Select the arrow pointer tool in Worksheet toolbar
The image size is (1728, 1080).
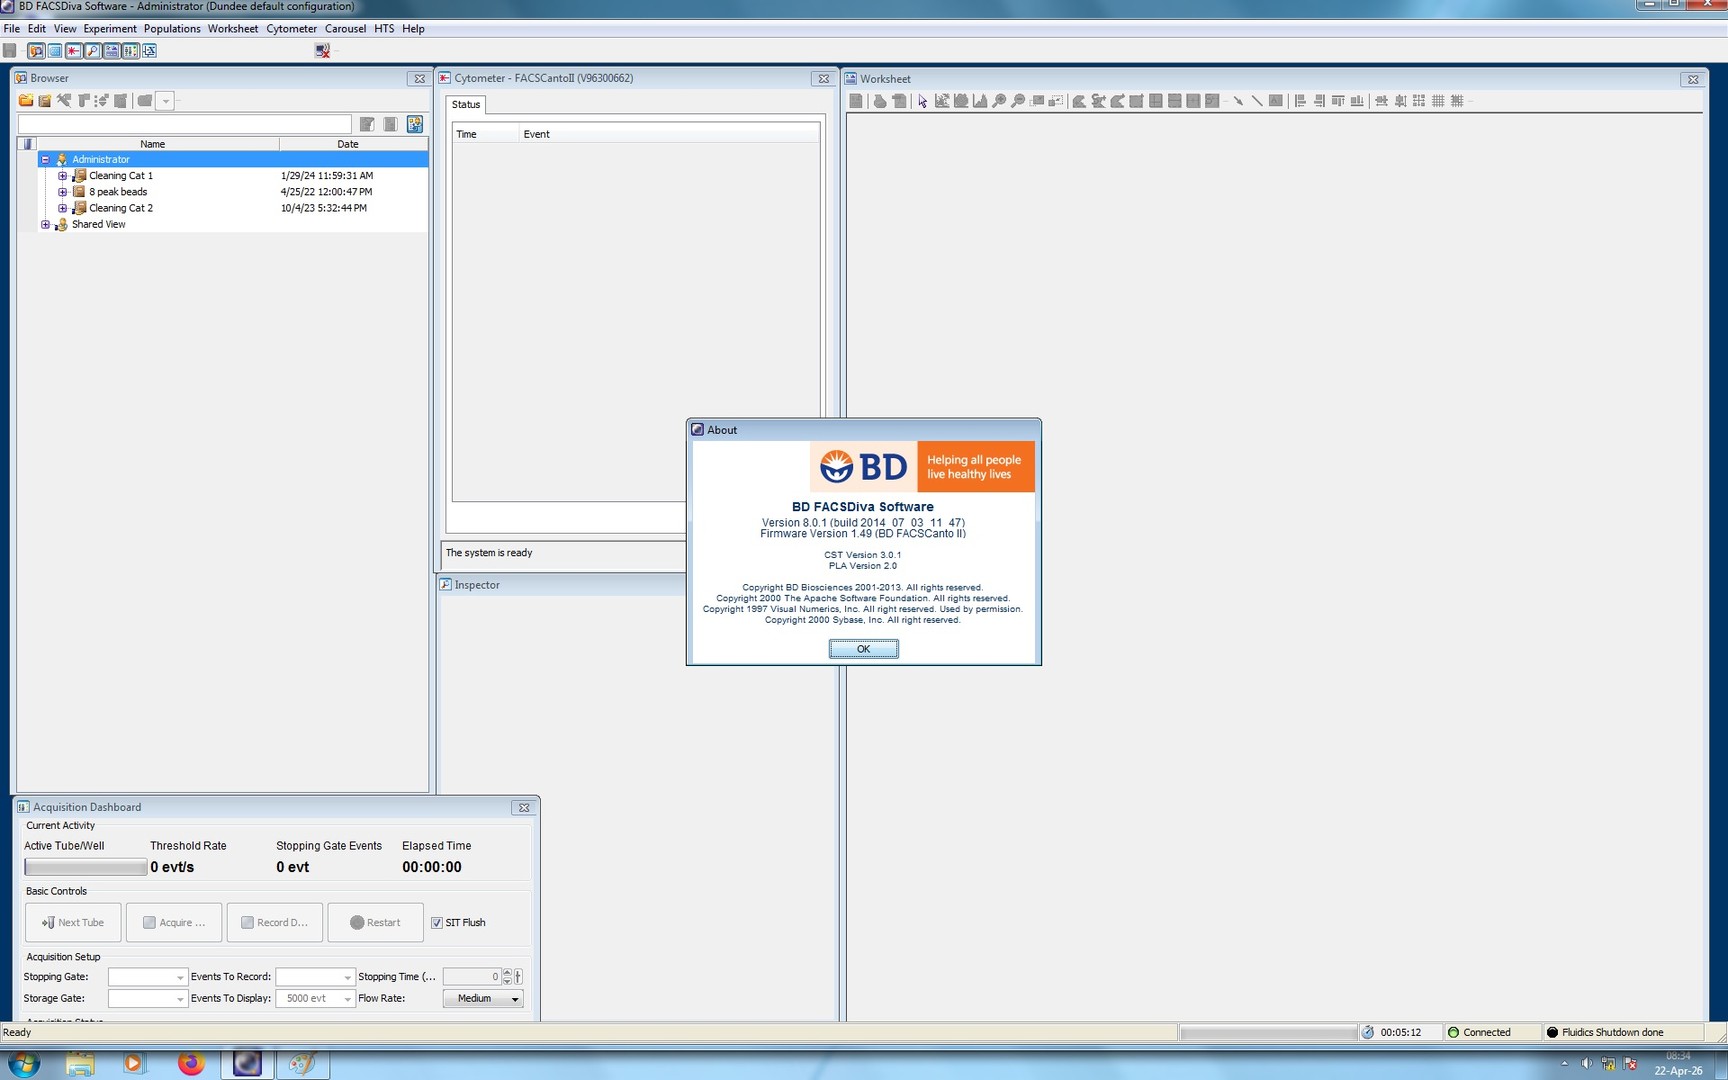(922, 101)
